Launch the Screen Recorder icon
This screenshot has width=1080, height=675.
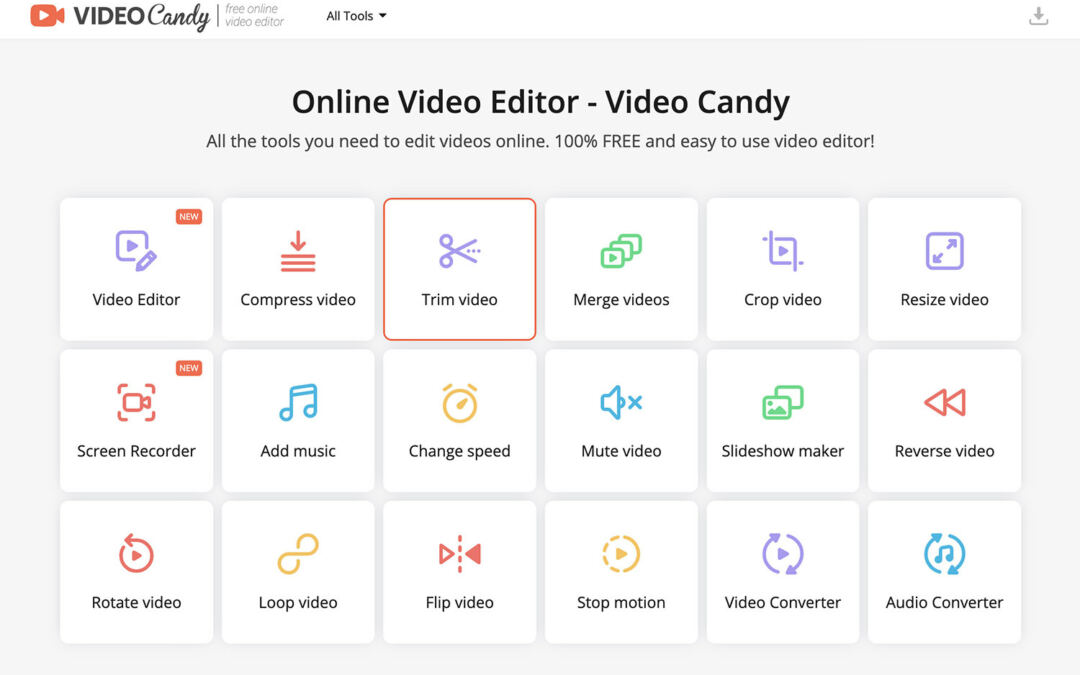coord(136,402)
